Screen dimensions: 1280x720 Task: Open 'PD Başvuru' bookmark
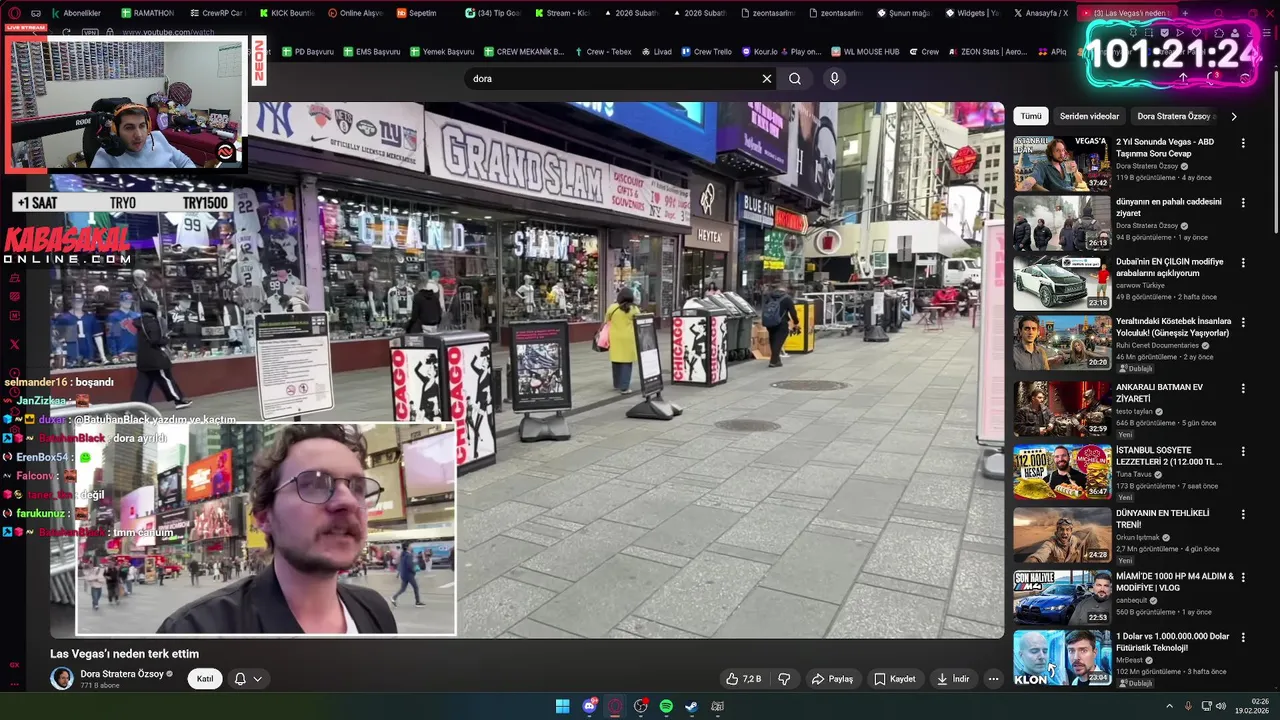[x=308, y=52]
